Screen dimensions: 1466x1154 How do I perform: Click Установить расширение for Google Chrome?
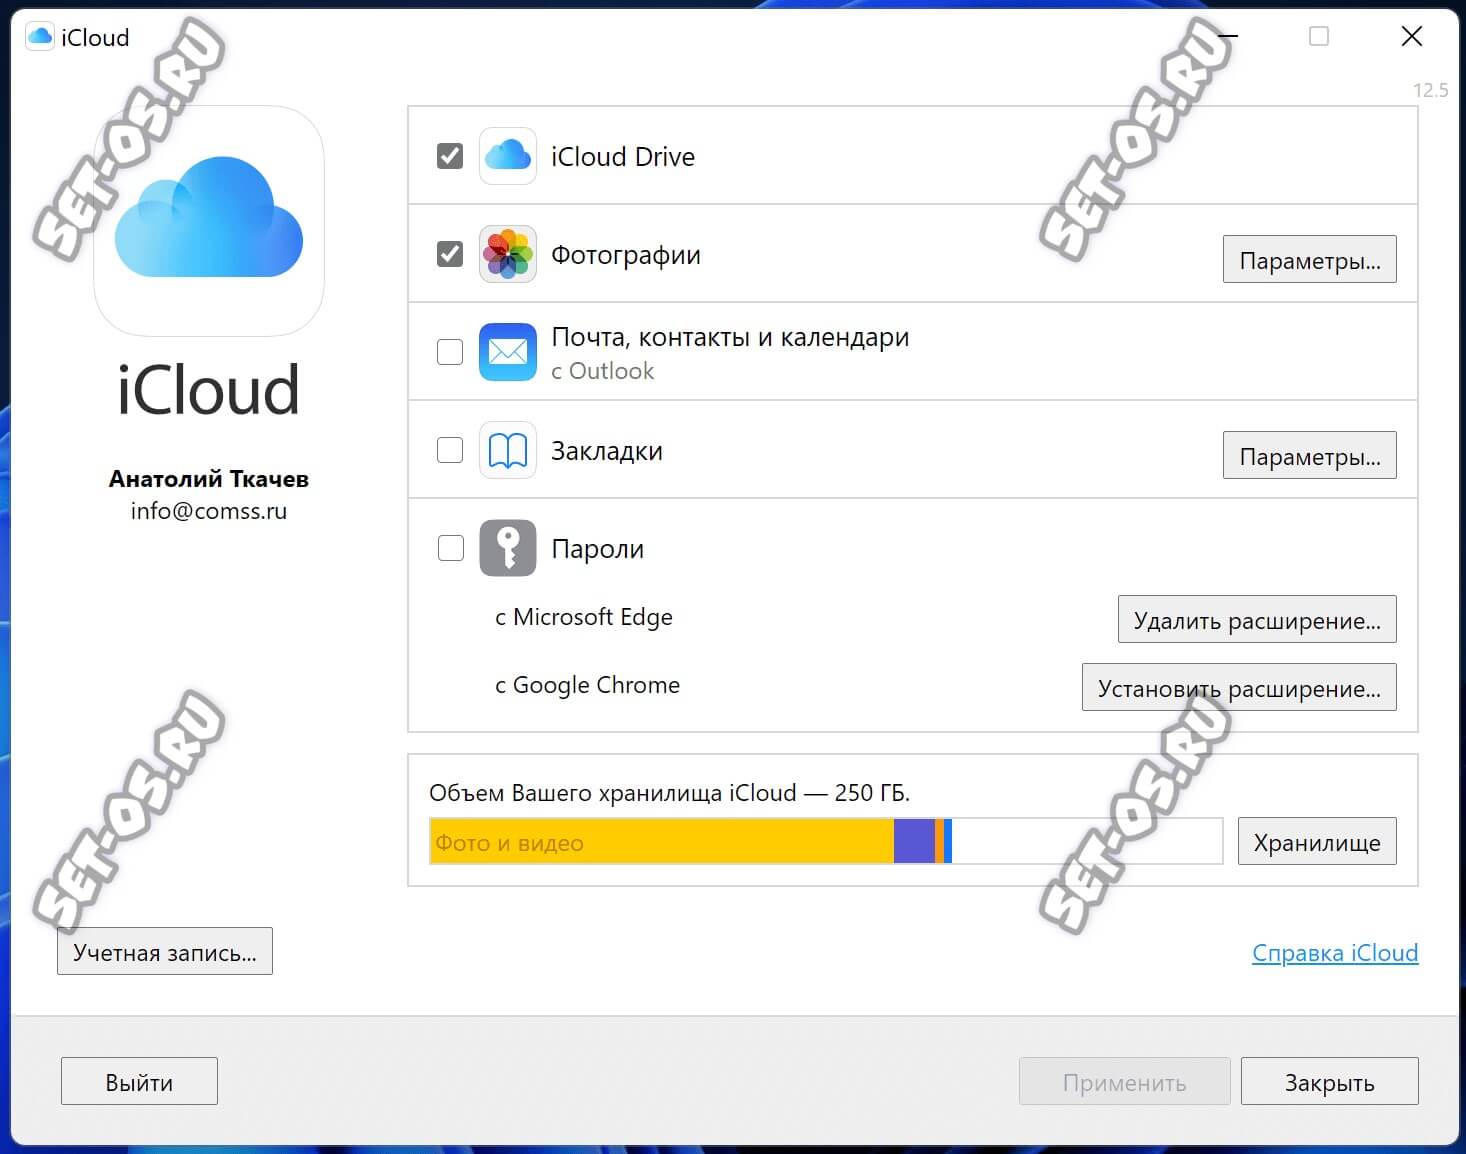coord(1239,688)
